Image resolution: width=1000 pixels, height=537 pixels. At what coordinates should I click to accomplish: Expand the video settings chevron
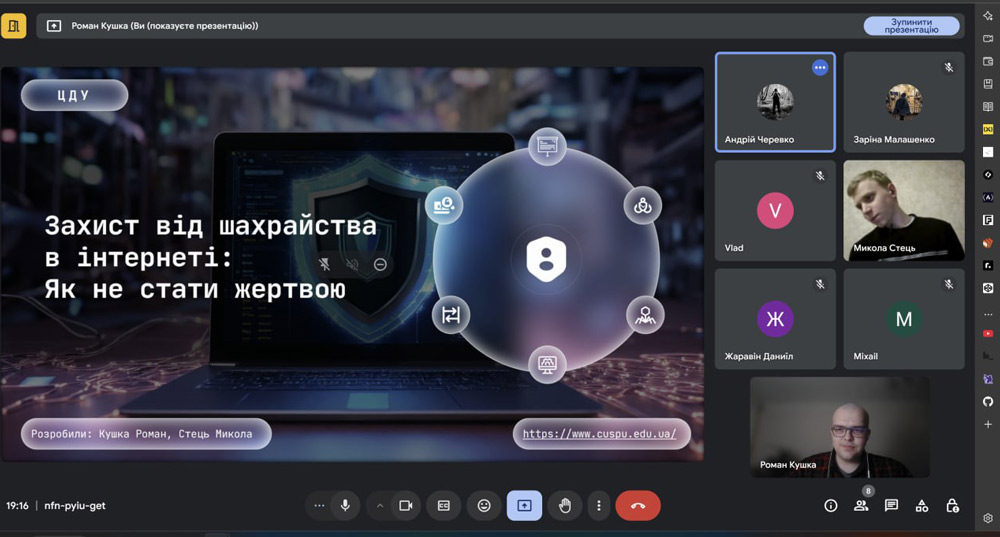coord(380,506)
